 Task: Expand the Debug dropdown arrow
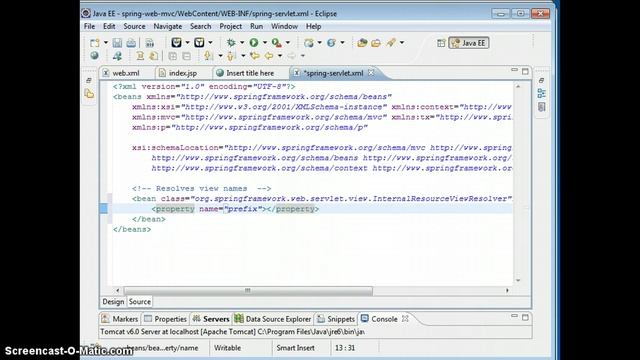(x=242, y=42)
